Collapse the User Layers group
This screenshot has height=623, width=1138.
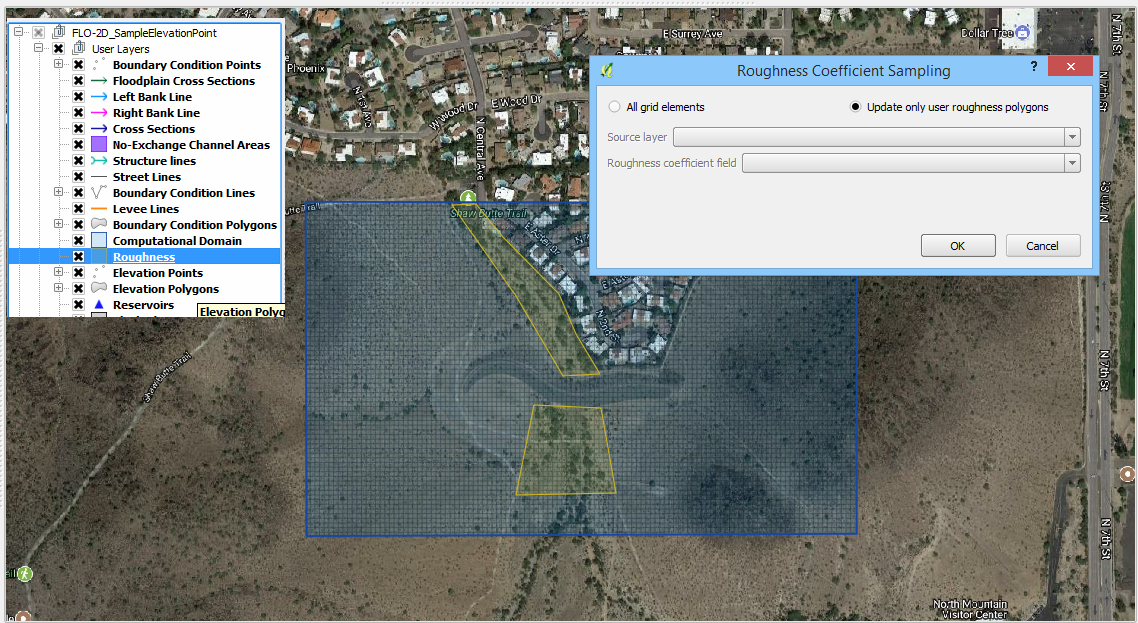[x=38, y=49]
